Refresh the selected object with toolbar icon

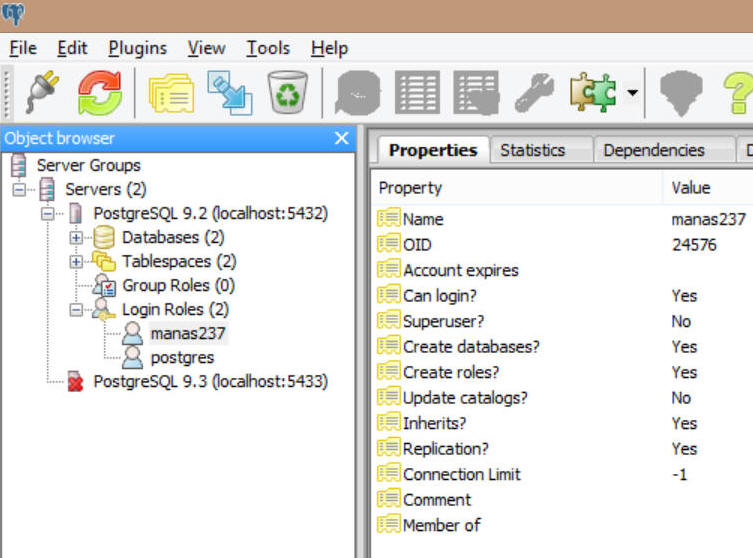[100, 92]
